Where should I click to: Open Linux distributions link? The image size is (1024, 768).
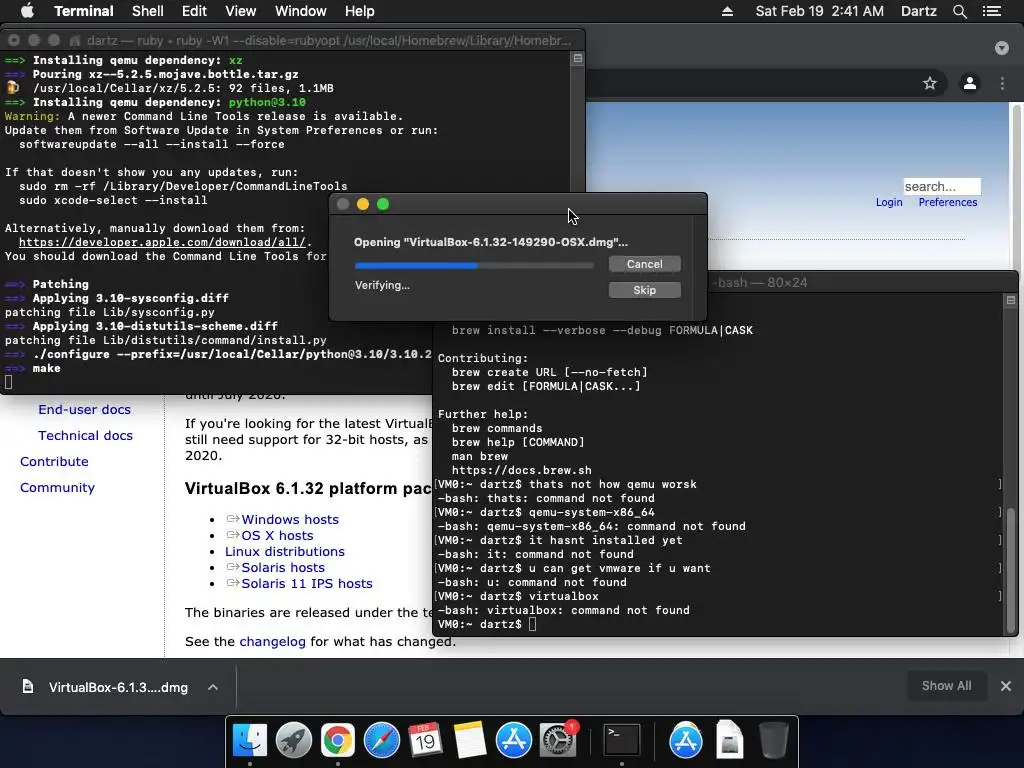pos(285,551)
